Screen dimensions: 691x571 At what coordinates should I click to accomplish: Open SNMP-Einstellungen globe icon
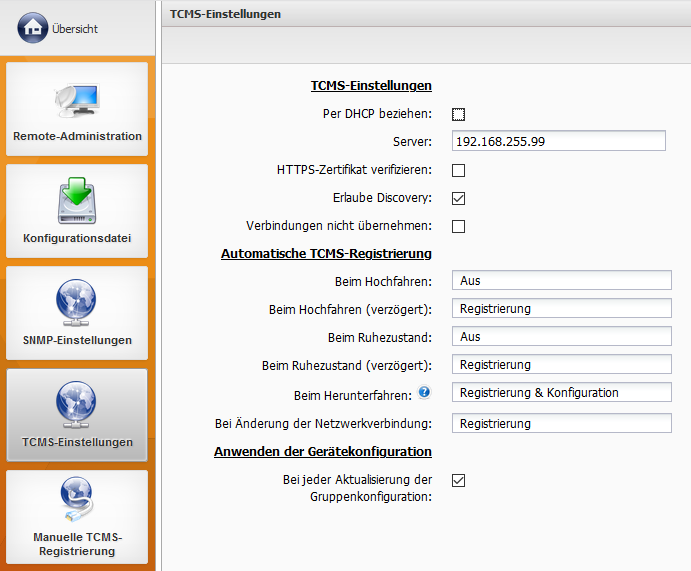[x=77, y=303]
